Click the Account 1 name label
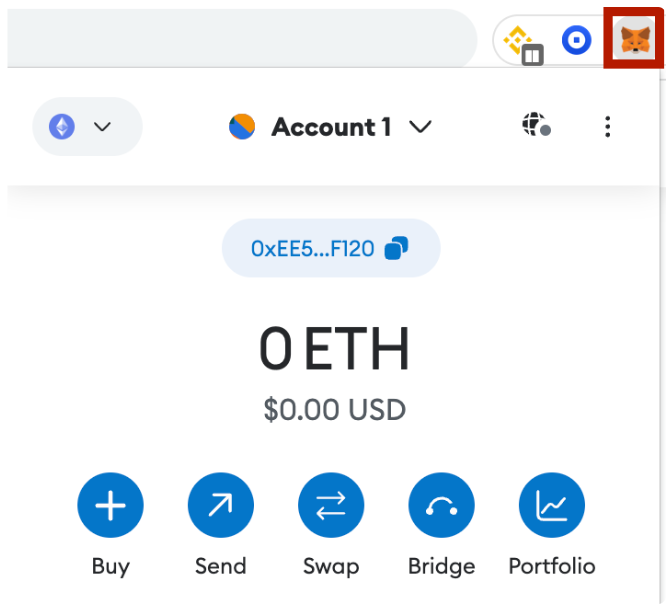This screenshot has height=607, width=669. pos(331,127)
